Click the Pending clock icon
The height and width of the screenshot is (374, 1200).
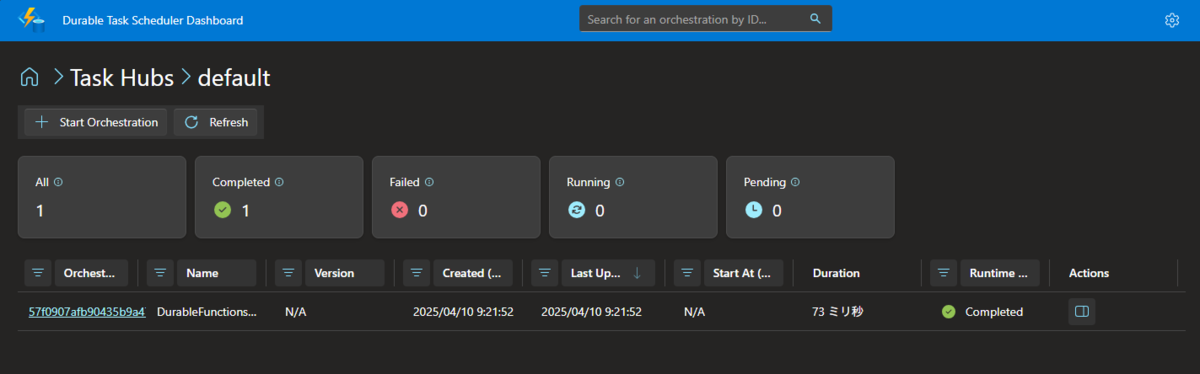[753, 210]
